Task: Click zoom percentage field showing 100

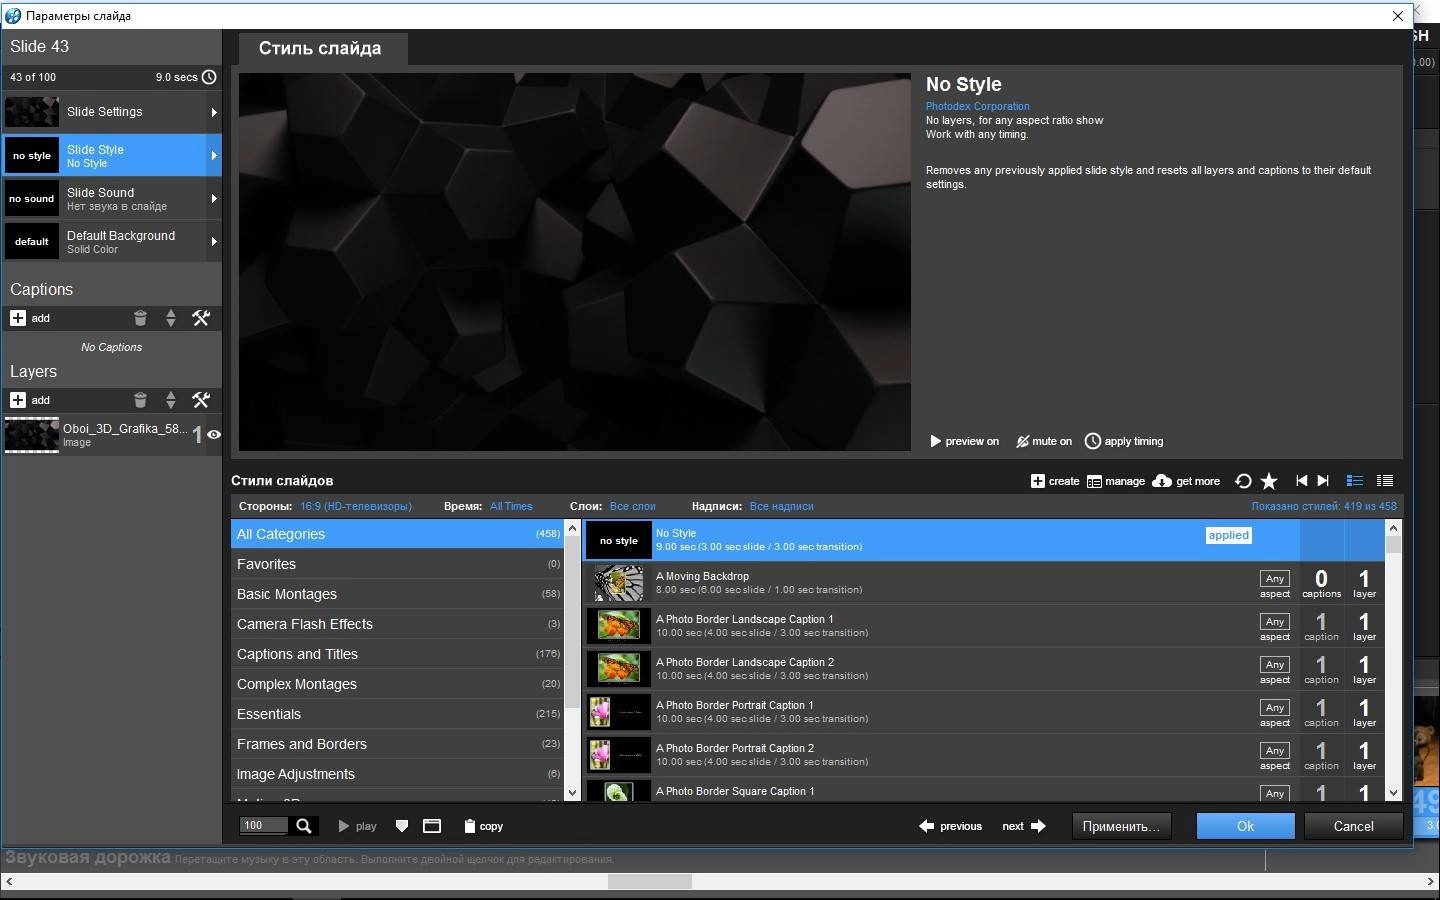Action: pyautogui.click(x=264, y=826)
